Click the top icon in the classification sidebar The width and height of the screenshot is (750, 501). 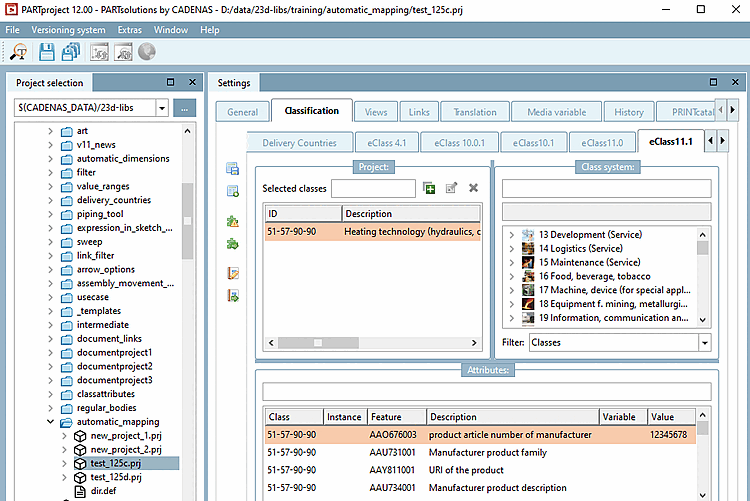click(x=233, y=168)
